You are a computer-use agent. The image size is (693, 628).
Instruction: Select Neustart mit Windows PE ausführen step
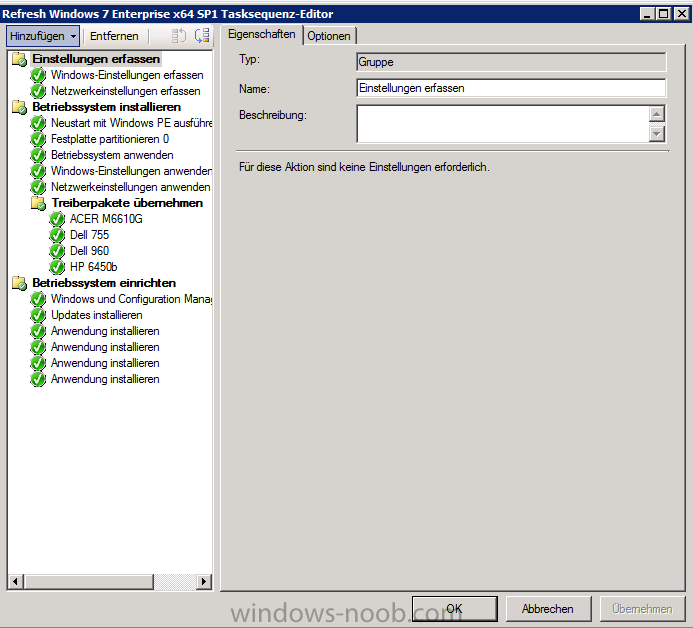(131, 123)
